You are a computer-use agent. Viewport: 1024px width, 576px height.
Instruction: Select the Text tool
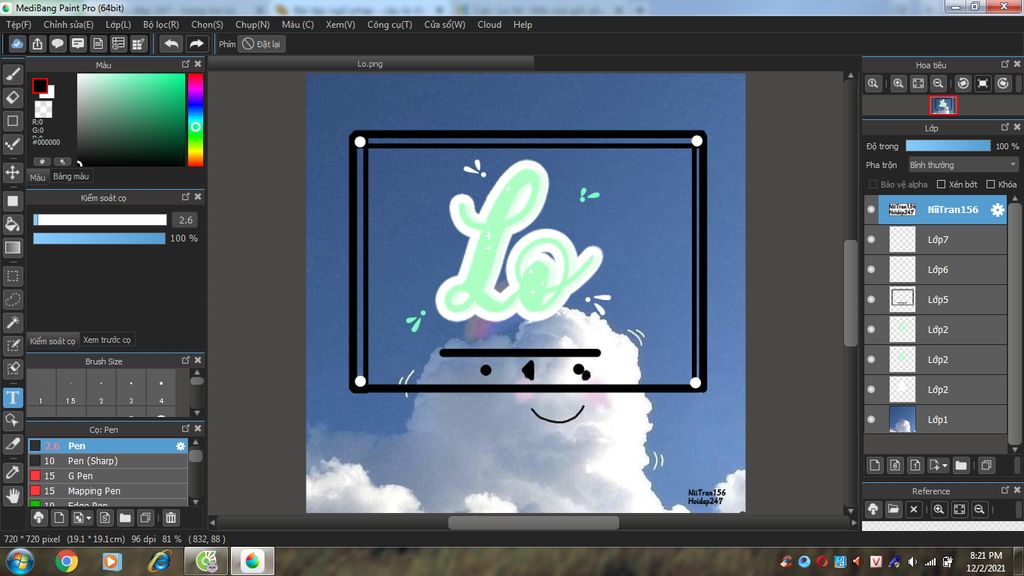click(x=12, y=398)
